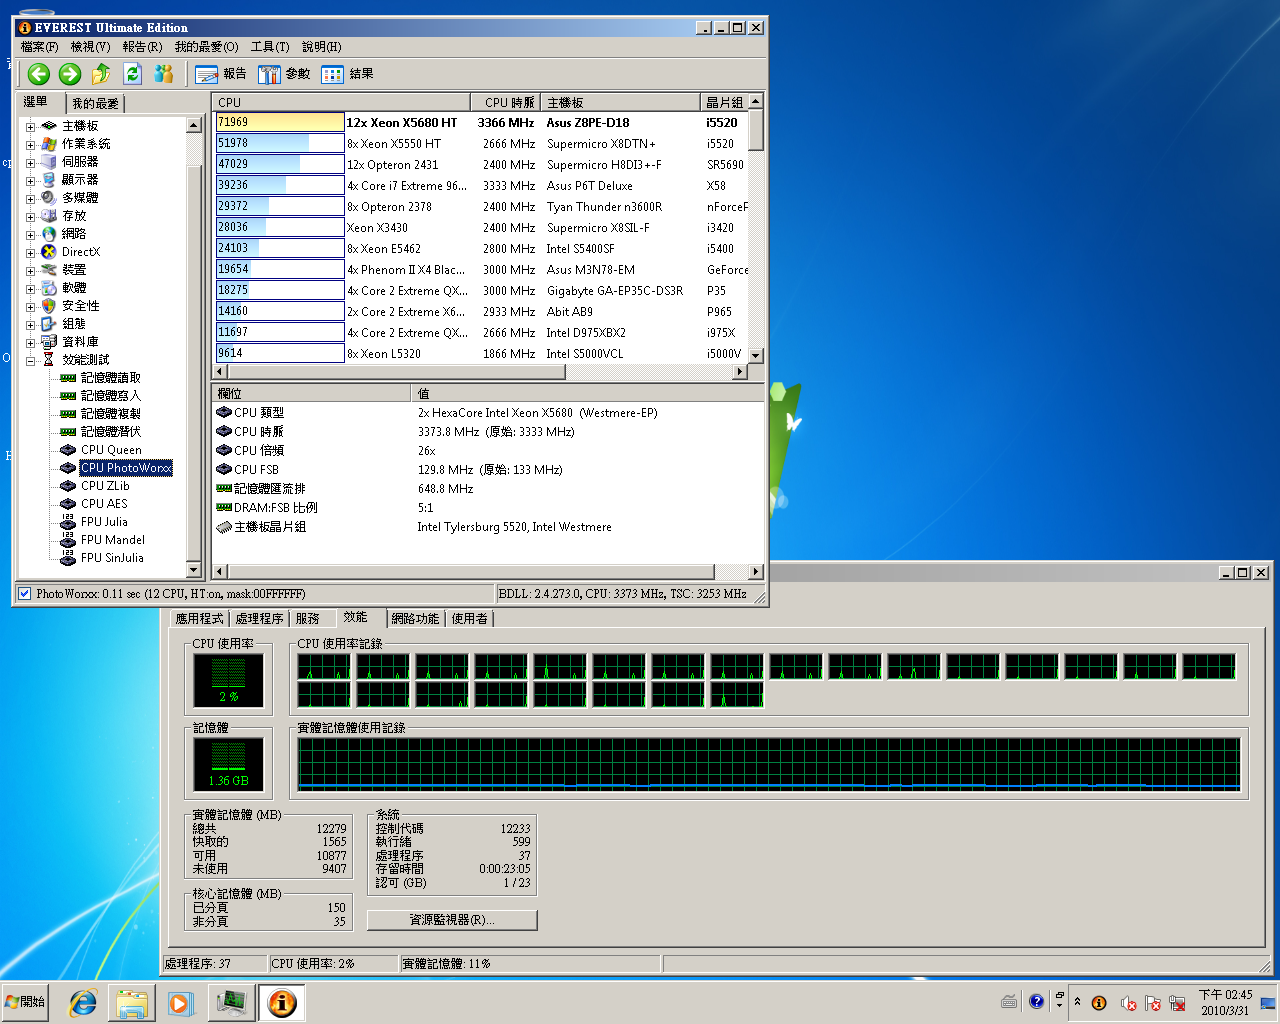Switch to the 選單 tab in sidebar
Screen dimensions: 1280x1024
click(36, 102)
